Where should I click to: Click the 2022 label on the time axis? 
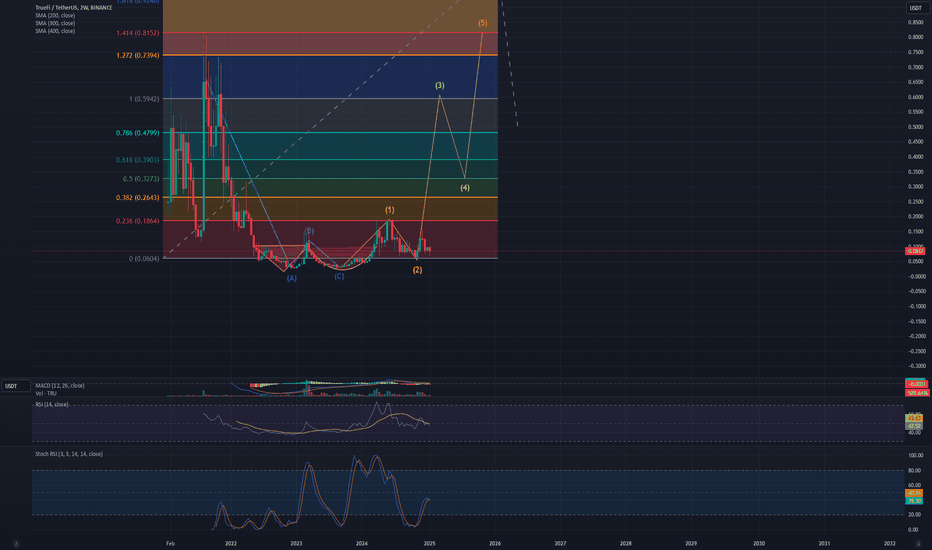click(231, 543)
